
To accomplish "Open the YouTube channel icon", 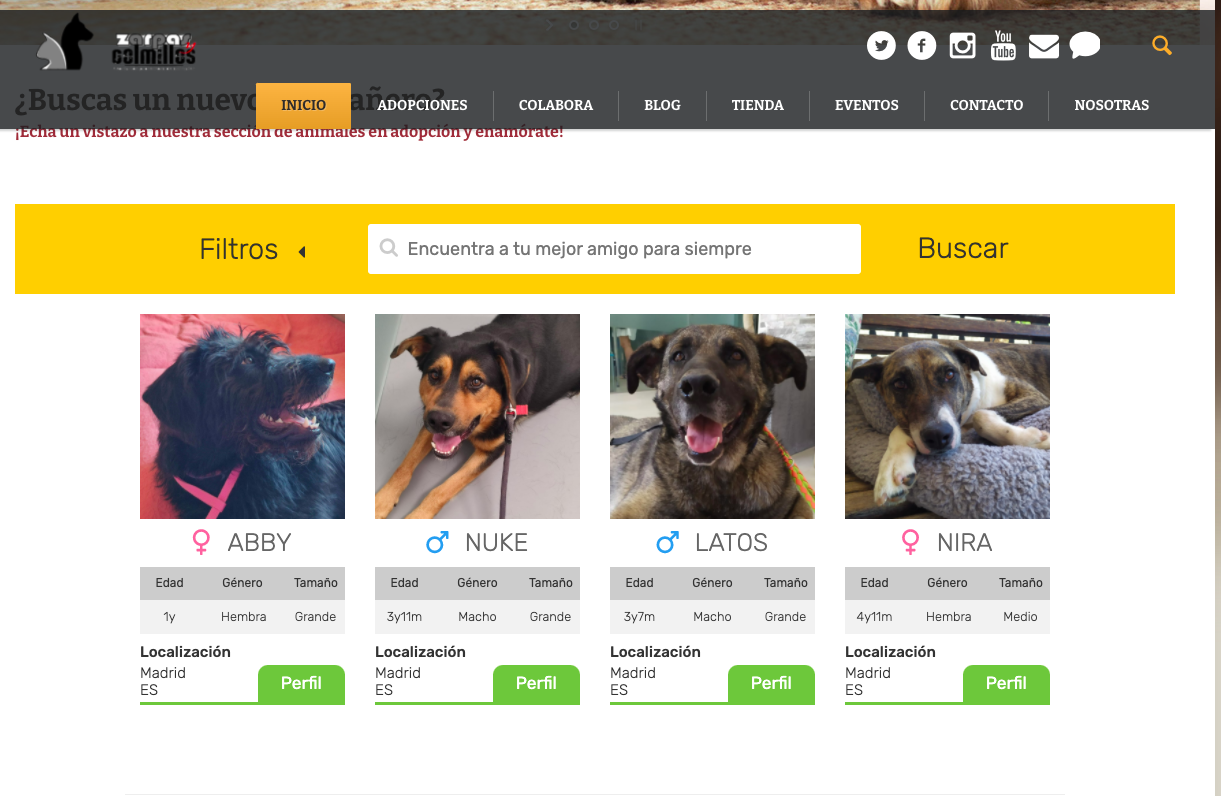I will tap(1003, 46).
